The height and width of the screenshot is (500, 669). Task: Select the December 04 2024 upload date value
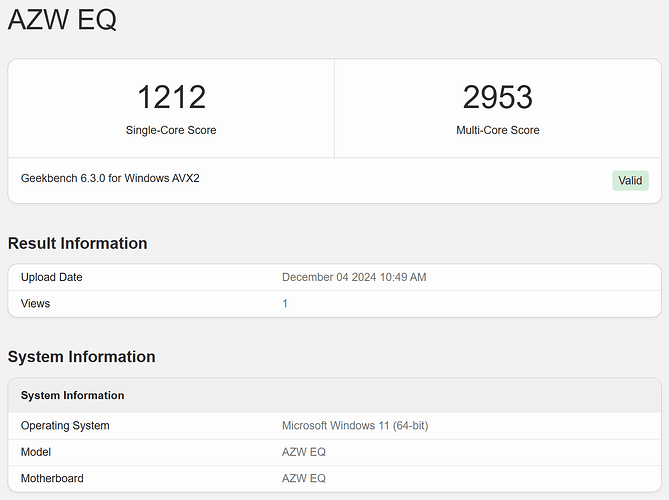point(354,277)
